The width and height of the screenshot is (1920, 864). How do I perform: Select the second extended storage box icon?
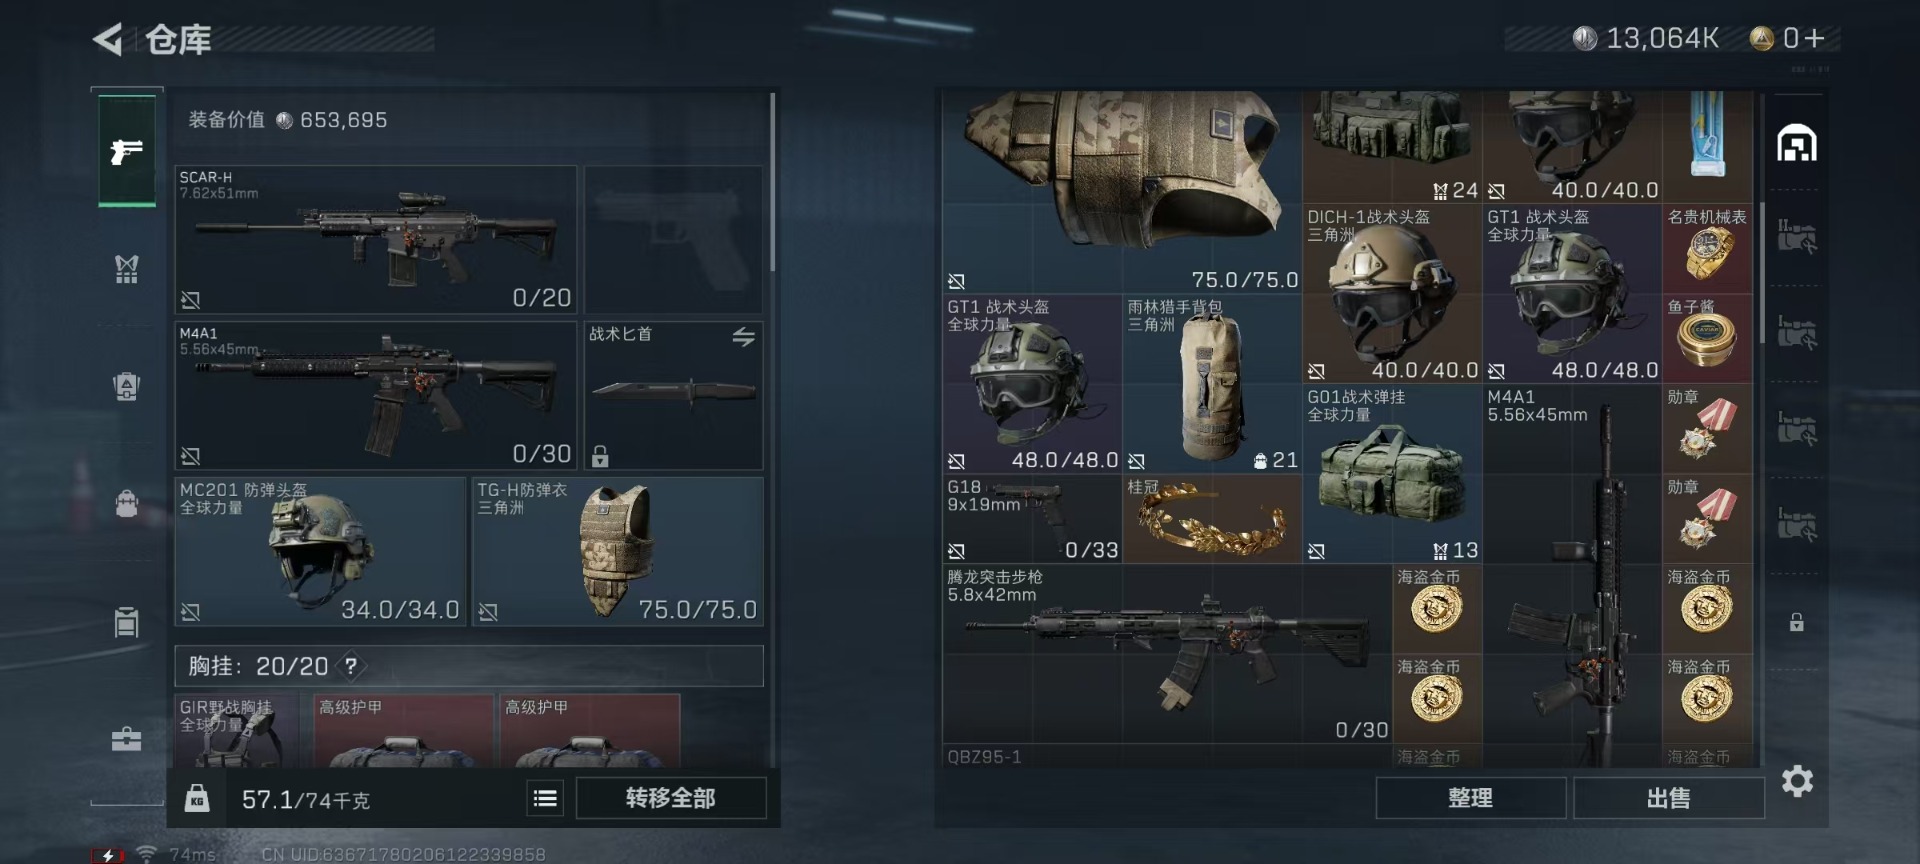point(1797,333)
